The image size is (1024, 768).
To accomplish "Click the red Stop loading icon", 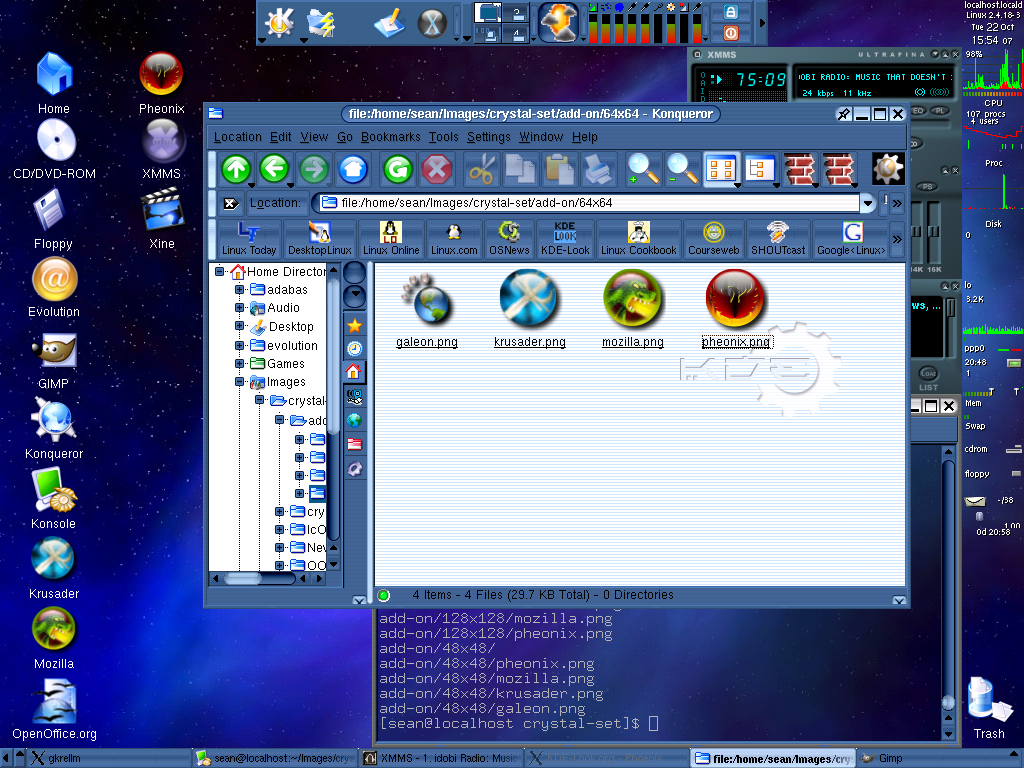I will [x=437, y=170].
